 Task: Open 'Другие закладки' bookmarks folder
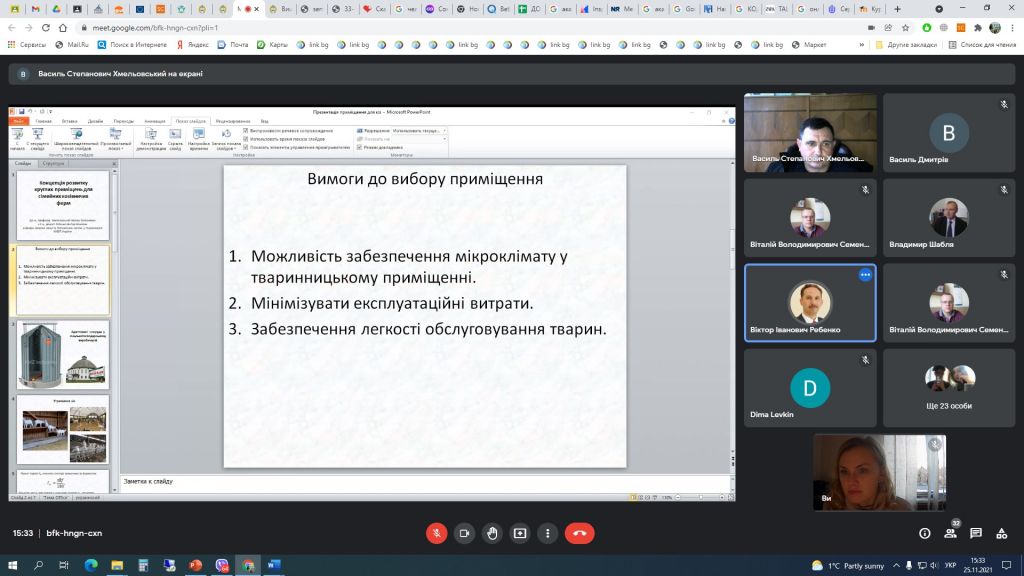pos(906,44)
